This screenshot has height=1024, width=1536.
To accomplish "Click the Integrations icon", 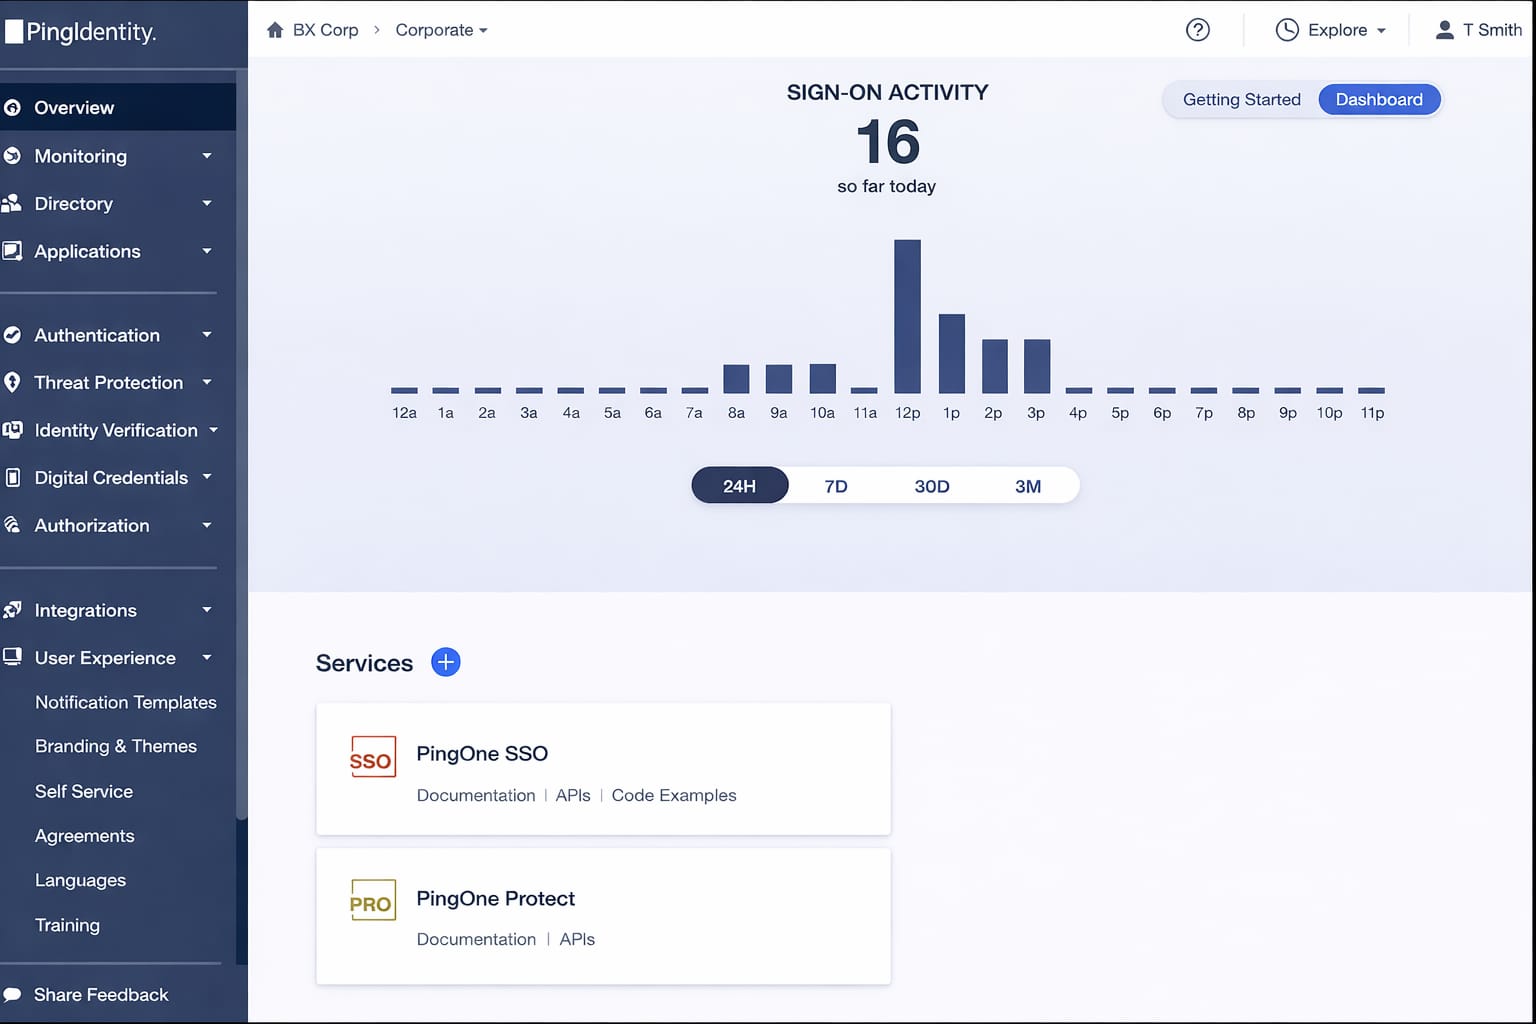I will click(12, 610).
